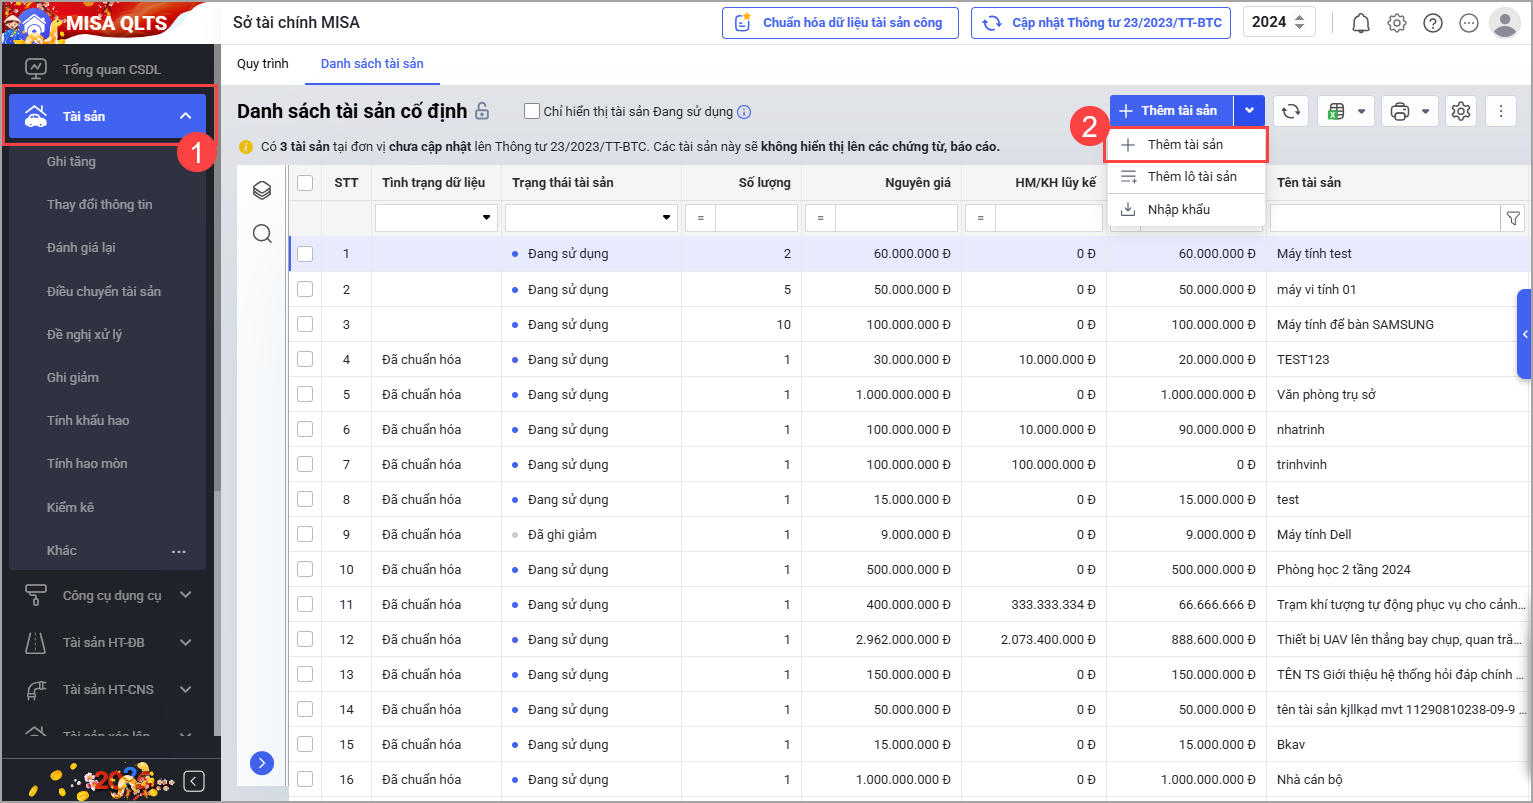
Task: Open the Excel export dropdown arrow
Action: coord(1361,112)
